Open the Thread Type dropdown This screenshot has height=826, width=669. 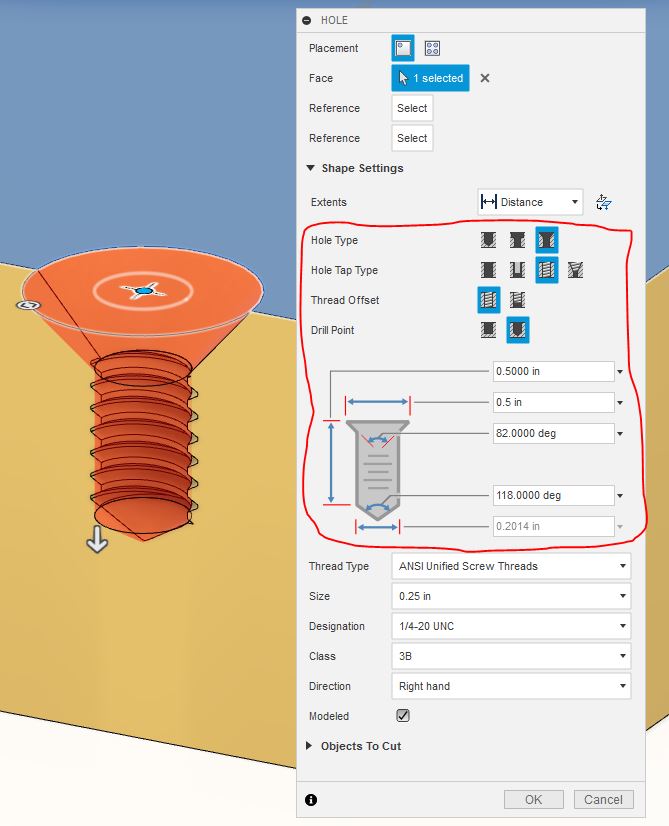click(x=511, y=566)
